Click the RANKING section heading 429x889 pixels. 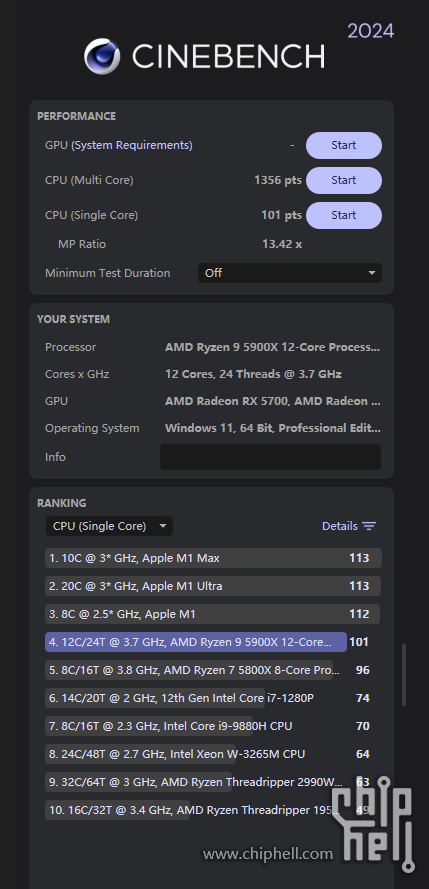(x=62, y=503)
